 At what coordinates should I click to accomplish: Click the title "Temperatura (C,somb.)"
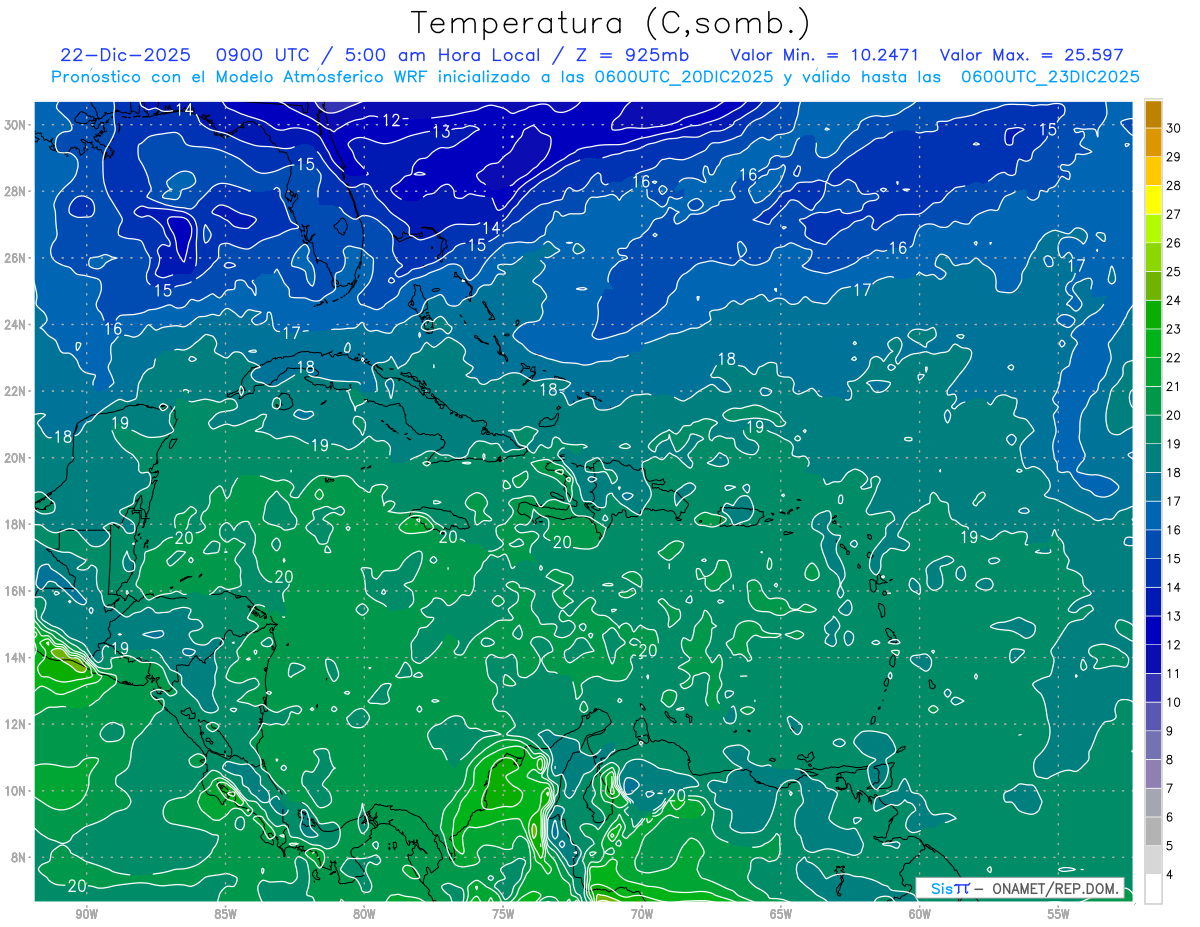[x=611, y=24]
